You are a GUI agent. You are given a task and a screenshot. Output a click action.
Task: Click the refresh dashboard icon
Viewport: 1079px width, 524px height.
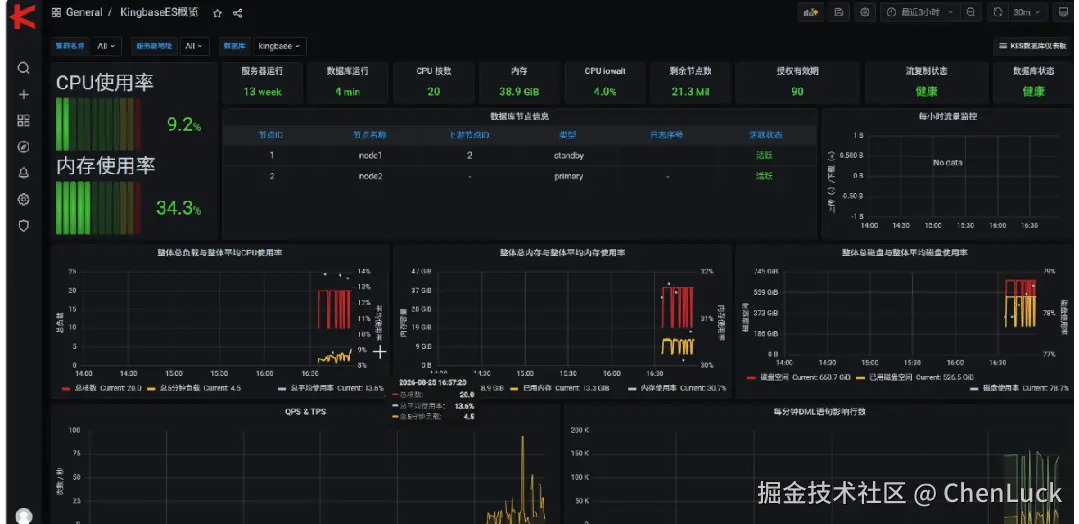pos(996,12)
